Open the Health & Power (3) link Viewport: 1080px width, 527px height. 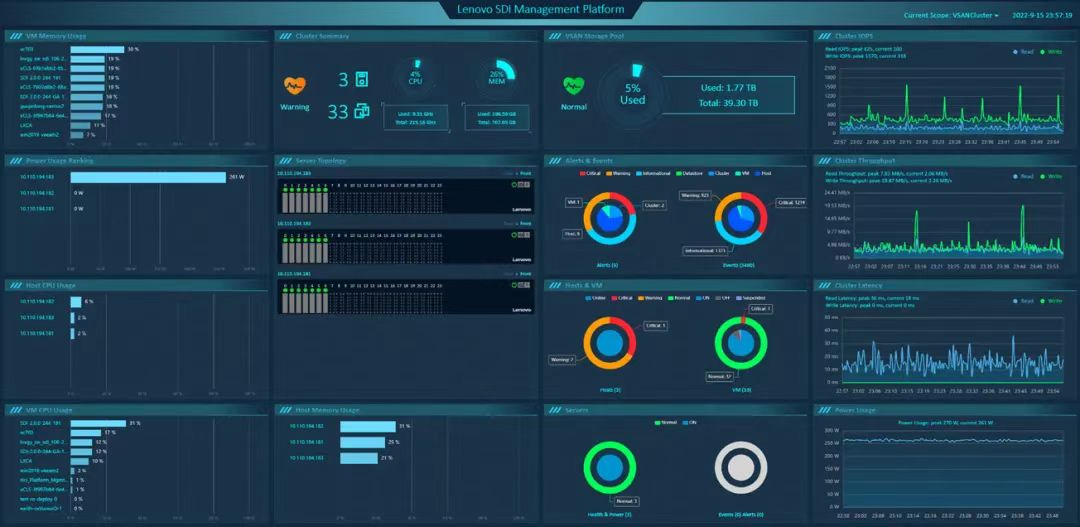610,513
